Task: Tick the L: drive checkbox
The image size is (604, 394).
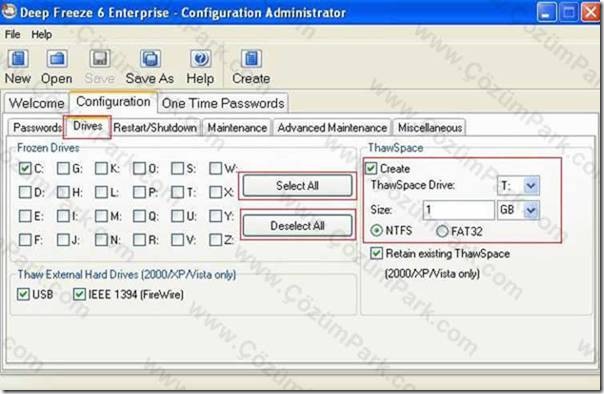Action: [101, 192]
